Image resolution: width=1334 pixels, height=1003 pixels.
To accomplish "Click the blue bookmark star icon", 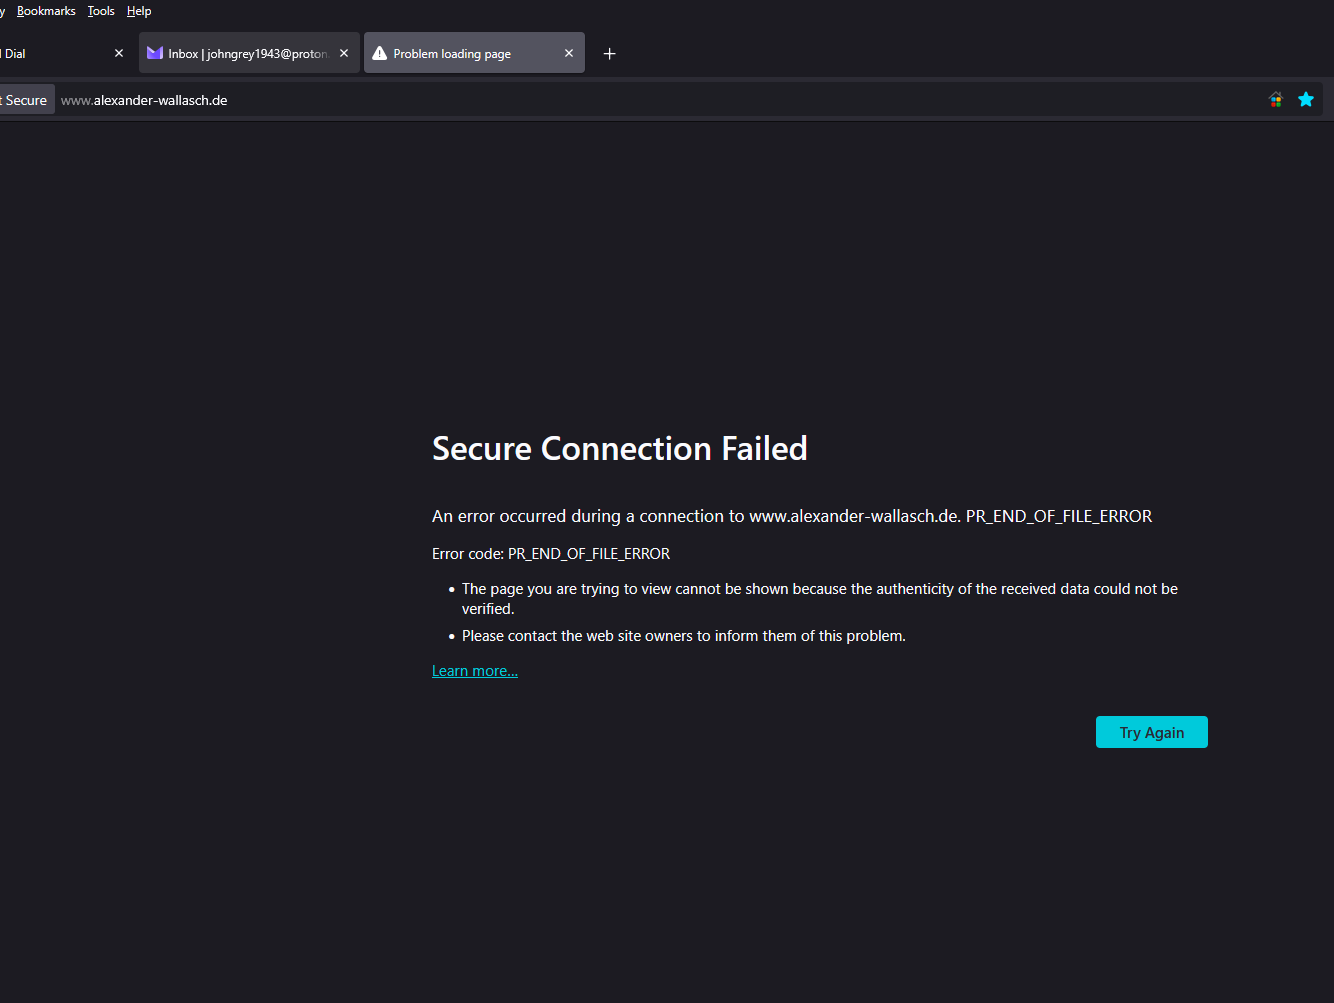I will (x=1306, y=99).
